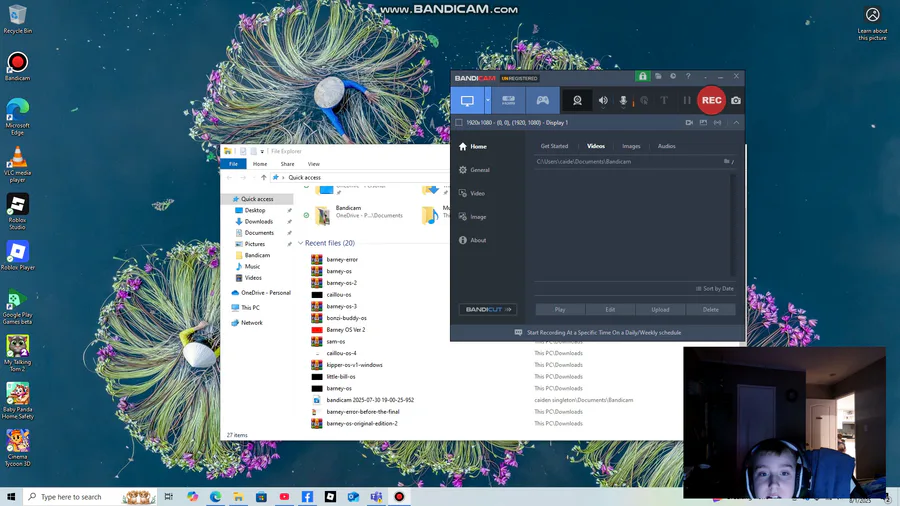Open the output folder icon in title bar

click(658, 76)
